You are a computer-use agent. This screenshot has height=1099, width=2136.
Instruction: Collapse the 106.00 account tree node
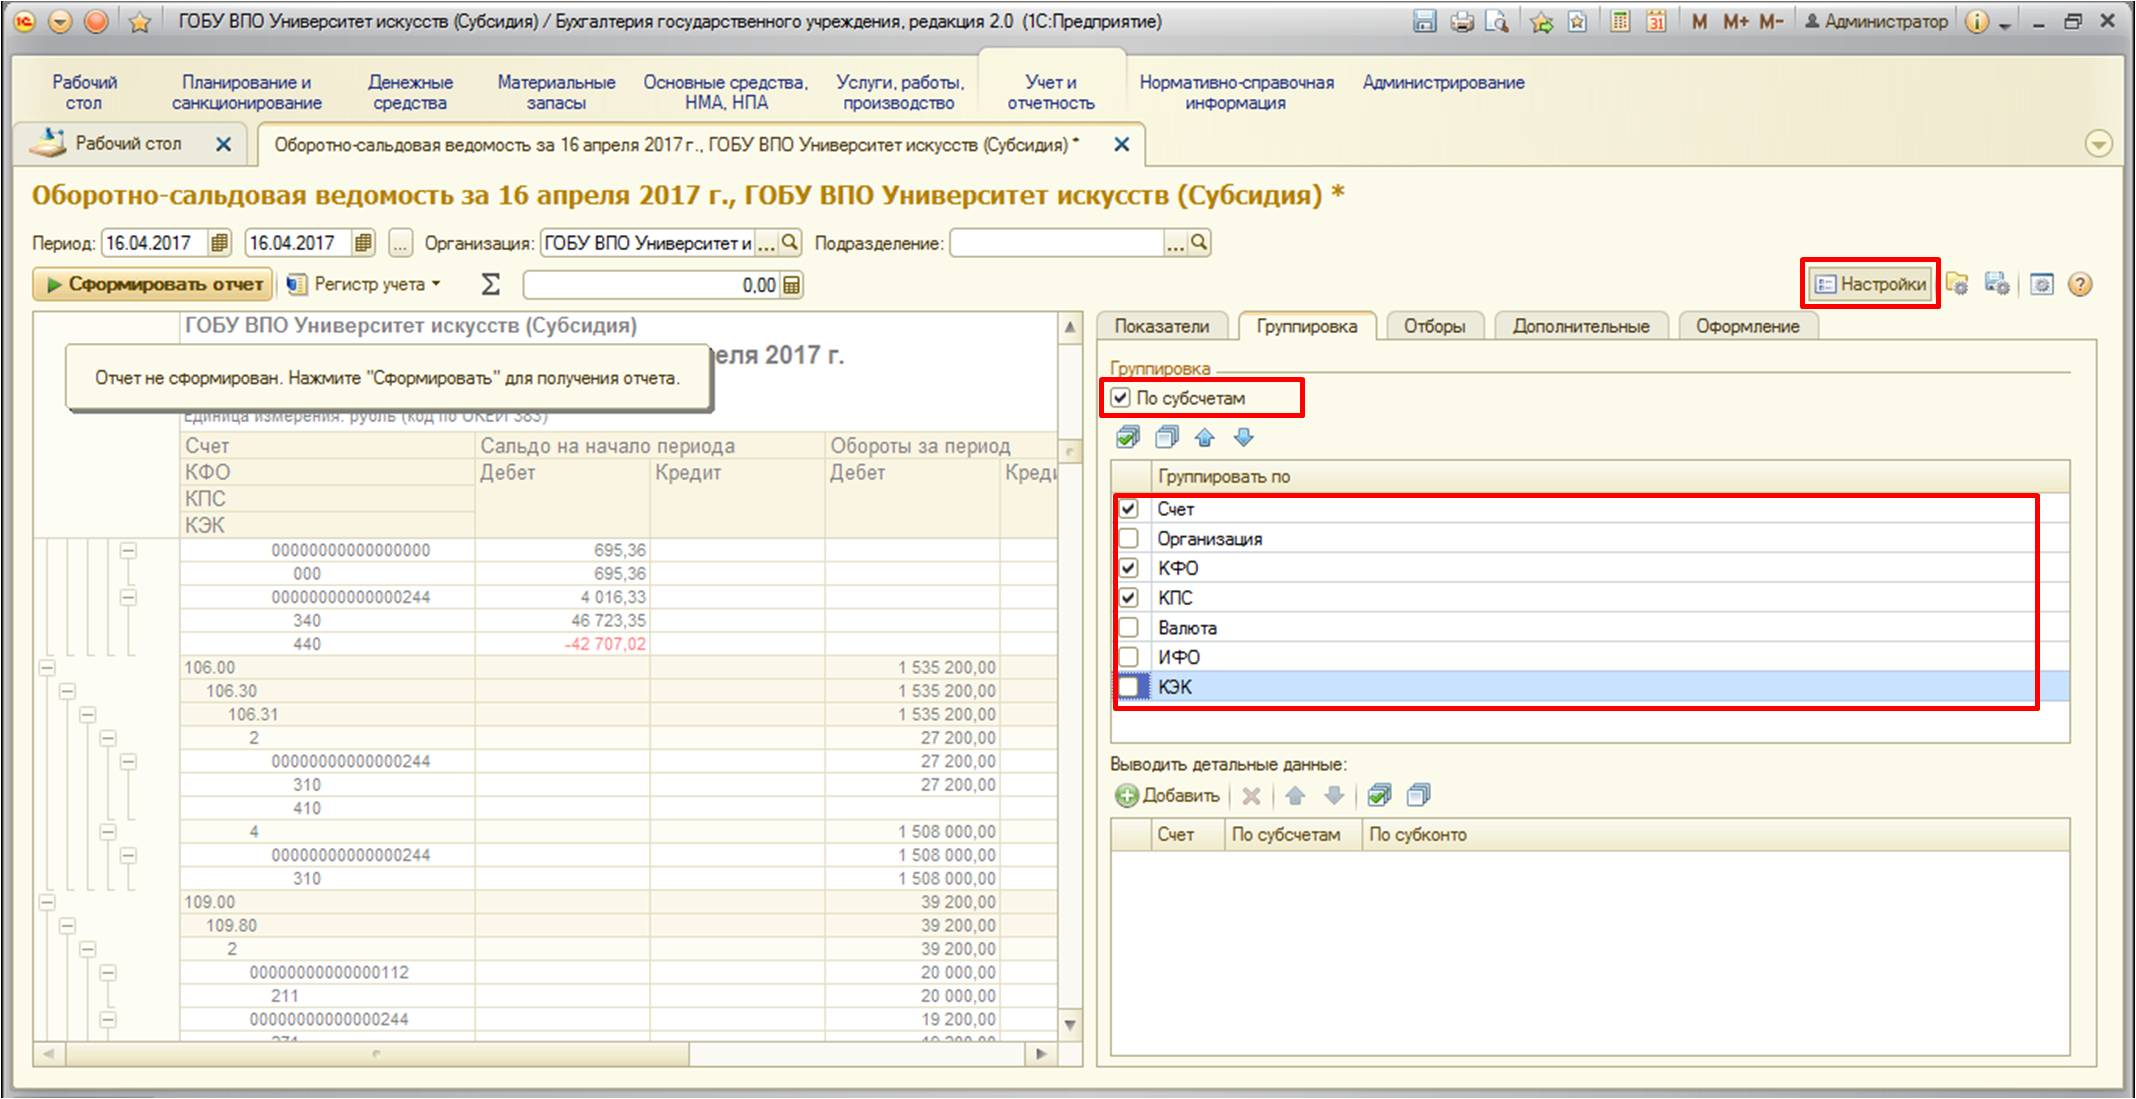(x=47, y=668)
